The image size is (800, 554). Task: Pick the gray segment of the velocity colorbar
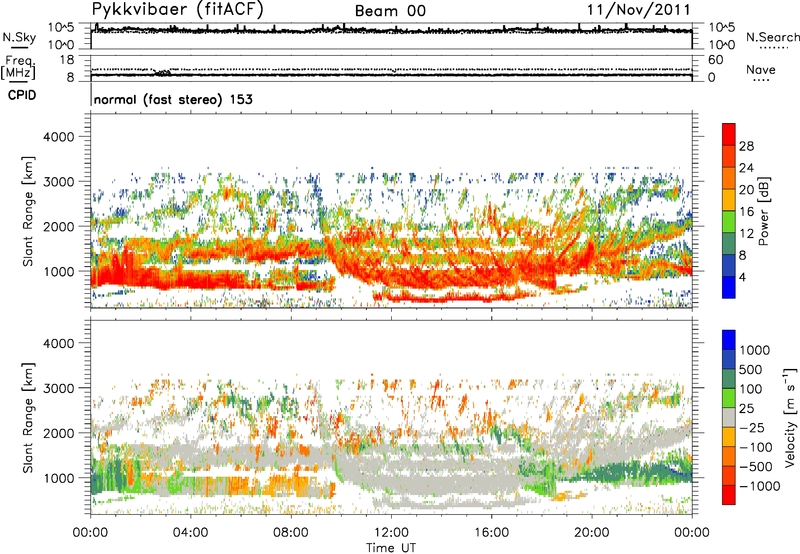[x=729, y=417]
